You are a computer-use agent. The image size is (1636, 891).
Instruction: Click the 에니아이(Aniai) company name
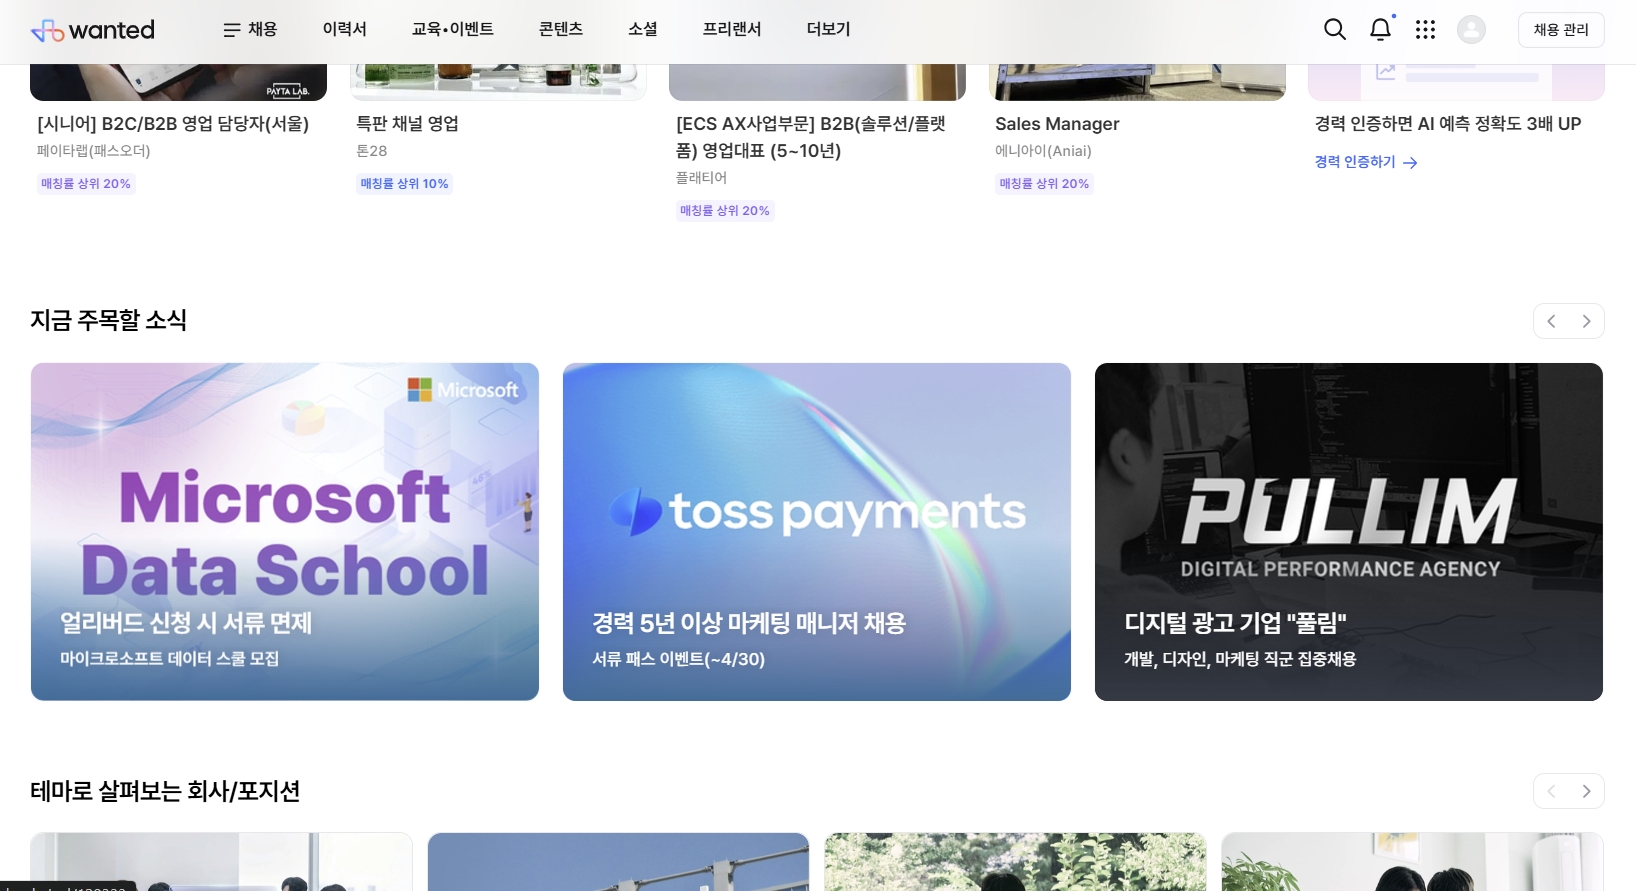click(1043, 151)
